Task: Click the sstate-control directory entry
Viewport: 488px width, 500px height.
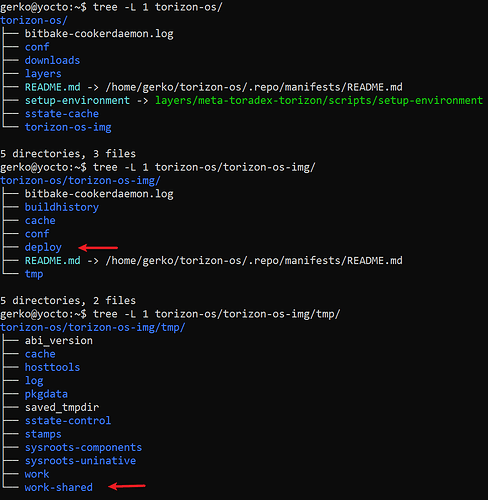Action: pos(68,421)
